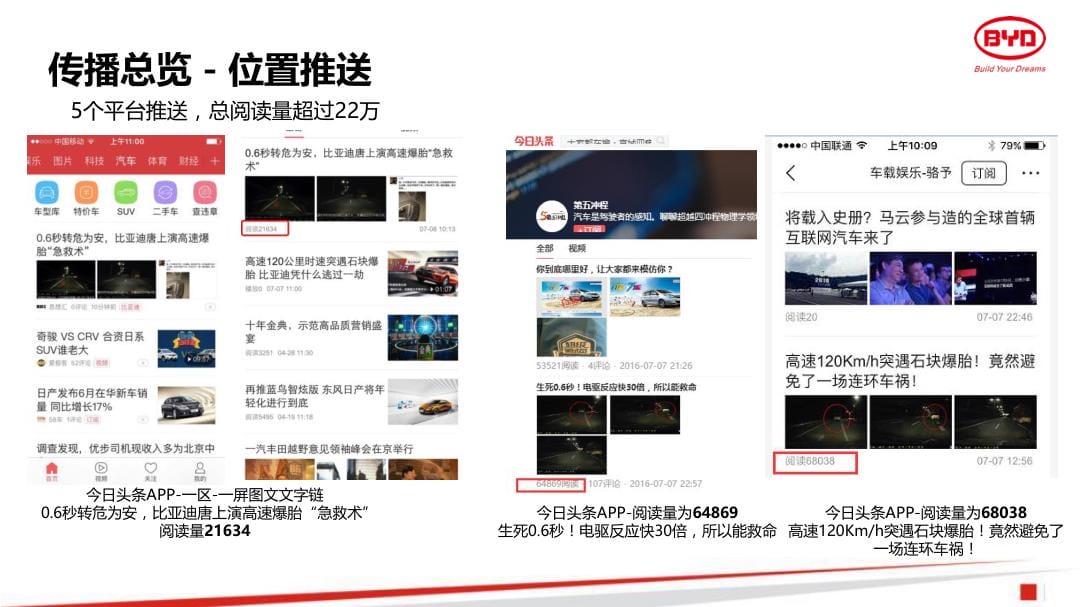Open the Nissan sedan thumbnail
This screenshot has height=607, width=1080.
click(x=187, y=405)
